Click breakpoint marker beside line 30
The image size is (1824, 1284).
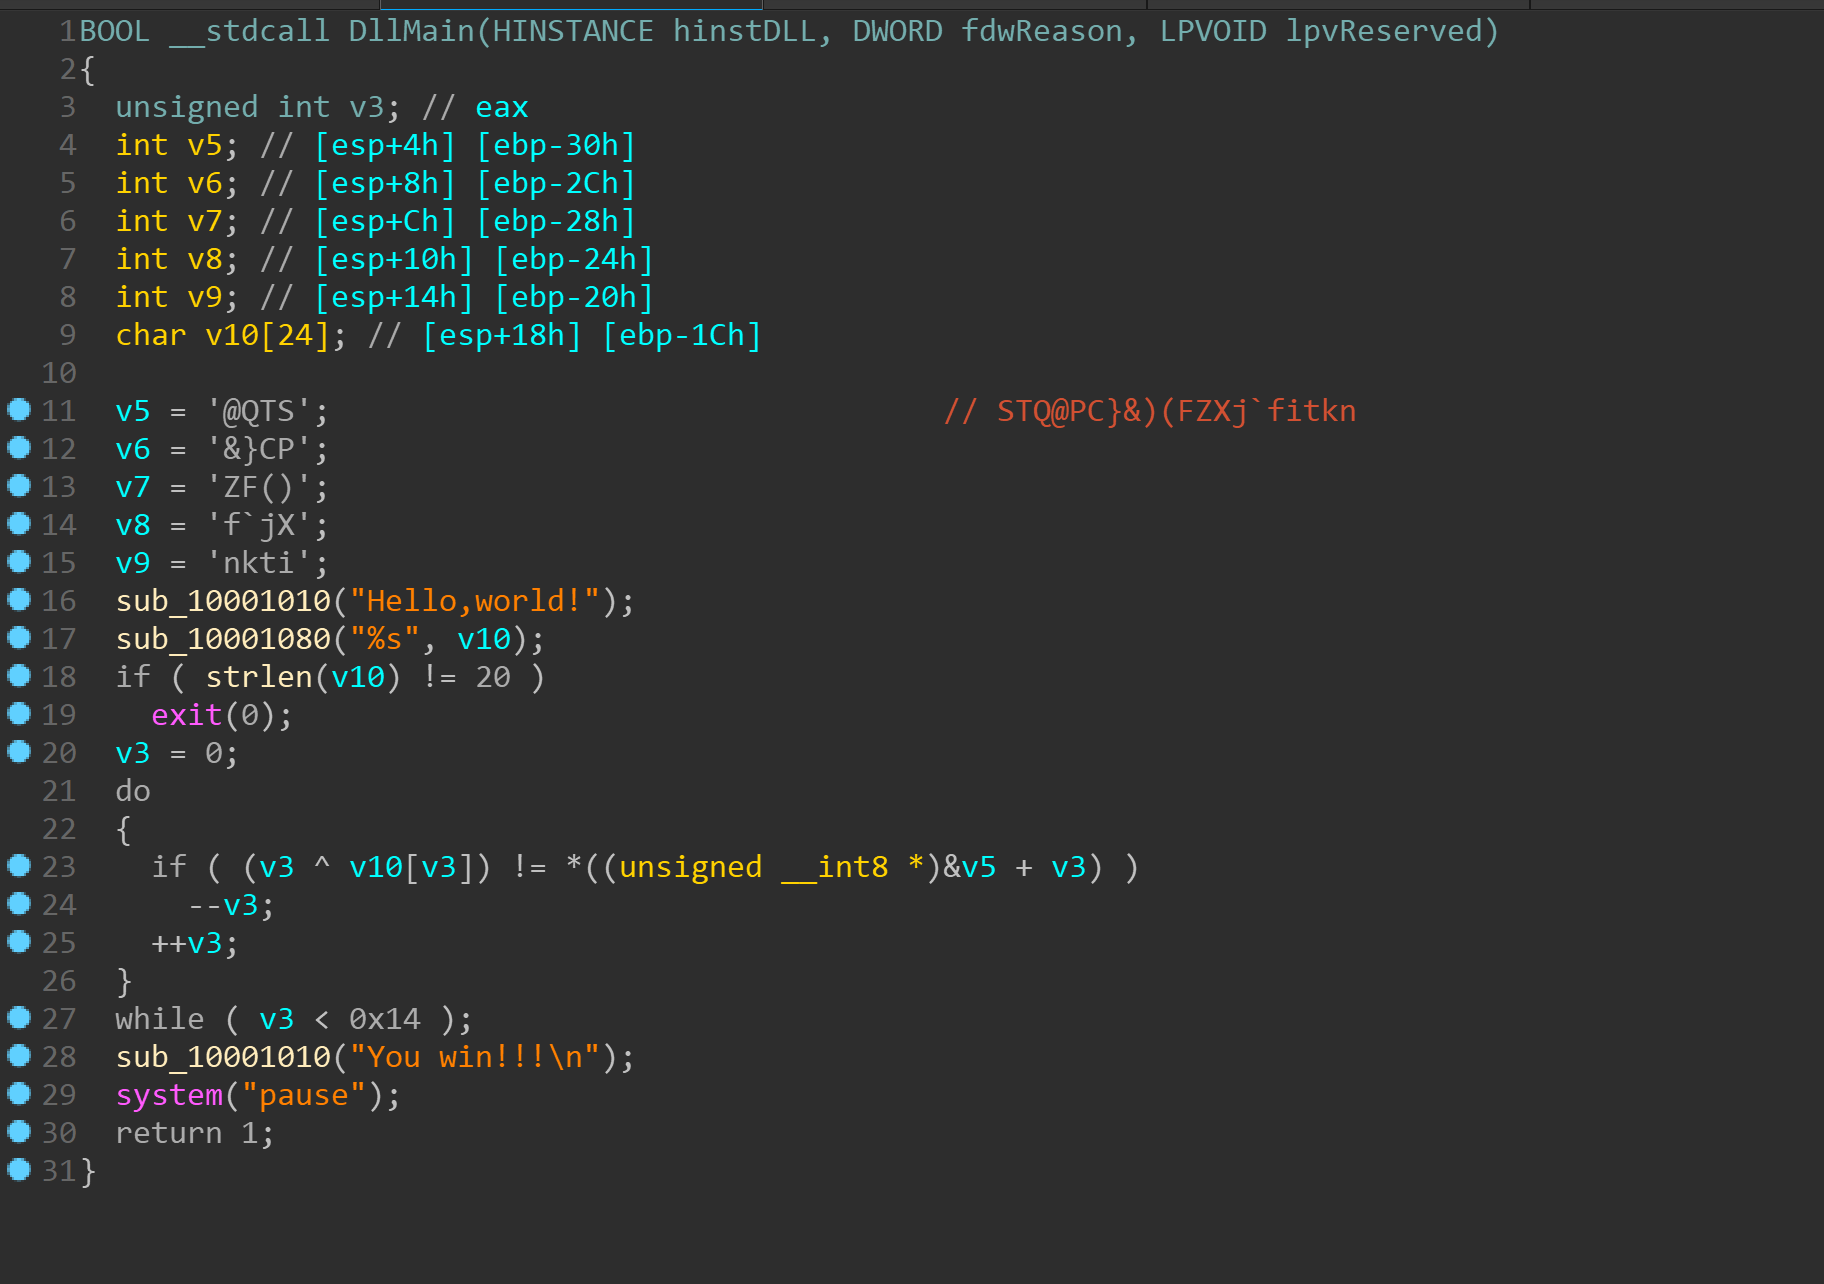(x=19, y=1131)
